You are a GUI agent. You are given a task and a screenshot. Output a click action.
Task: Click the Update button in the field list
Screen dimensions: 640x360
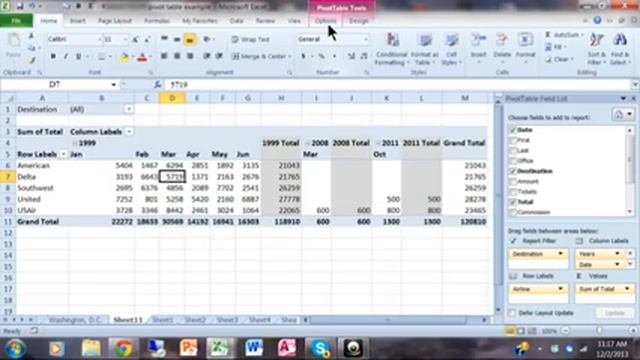click(x=614, y=313)
